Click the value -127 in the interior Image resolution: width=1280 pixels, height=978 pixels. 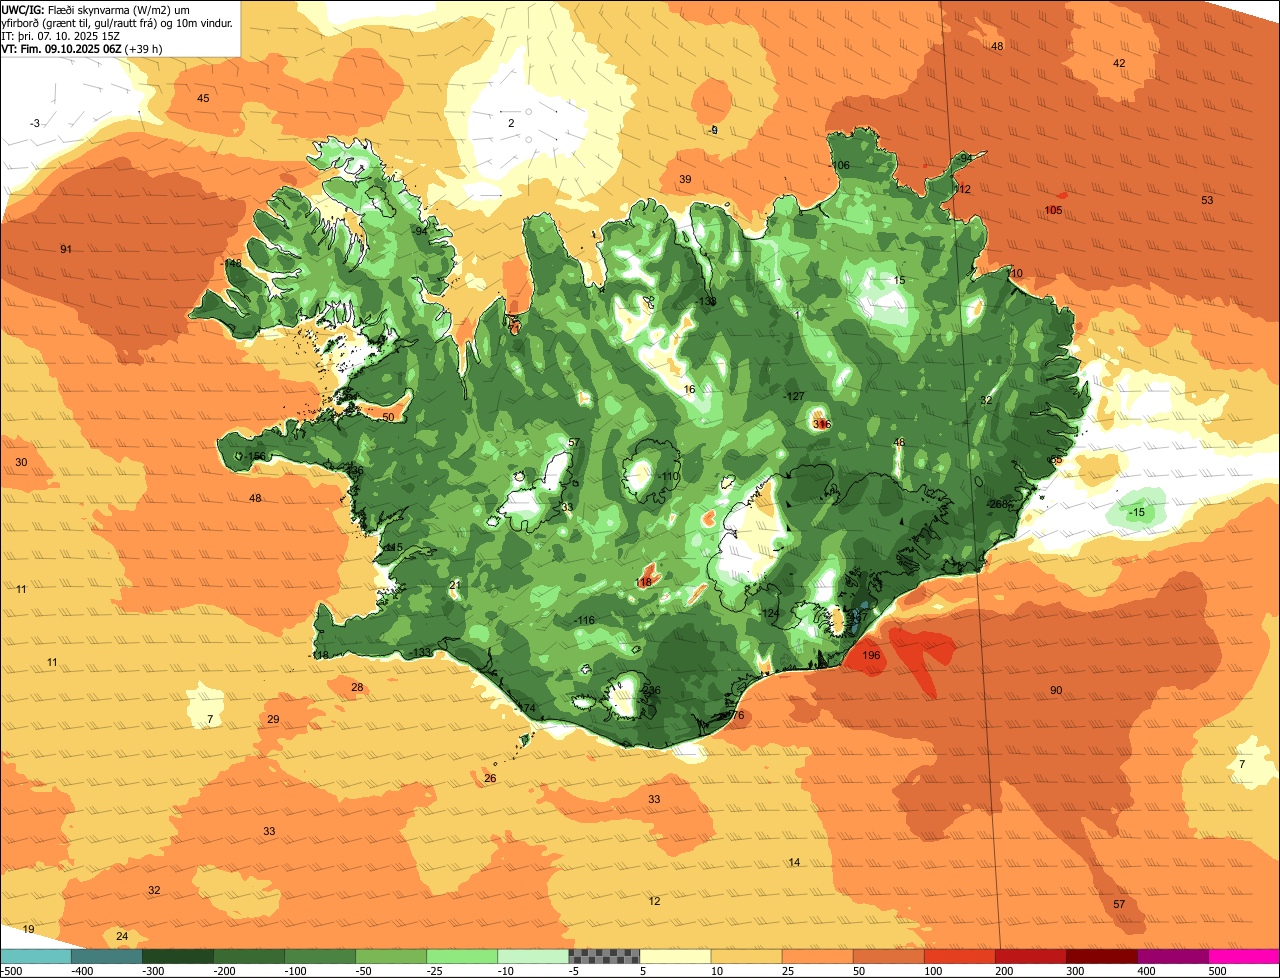tap(794, 397)
